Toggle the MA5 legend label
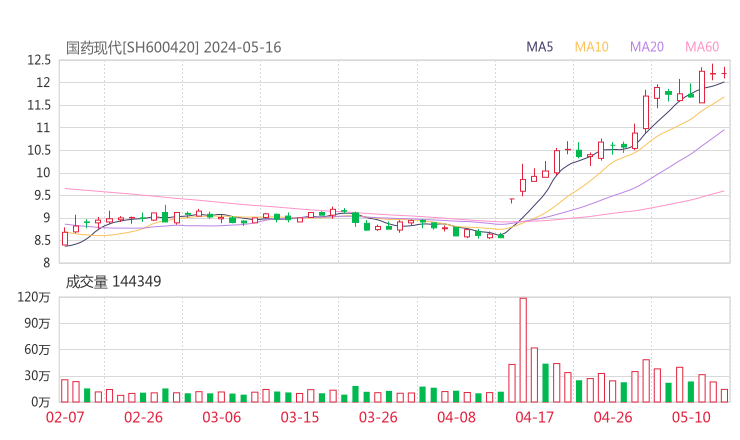Screen dimensions: 740x440 click(539, 47)
